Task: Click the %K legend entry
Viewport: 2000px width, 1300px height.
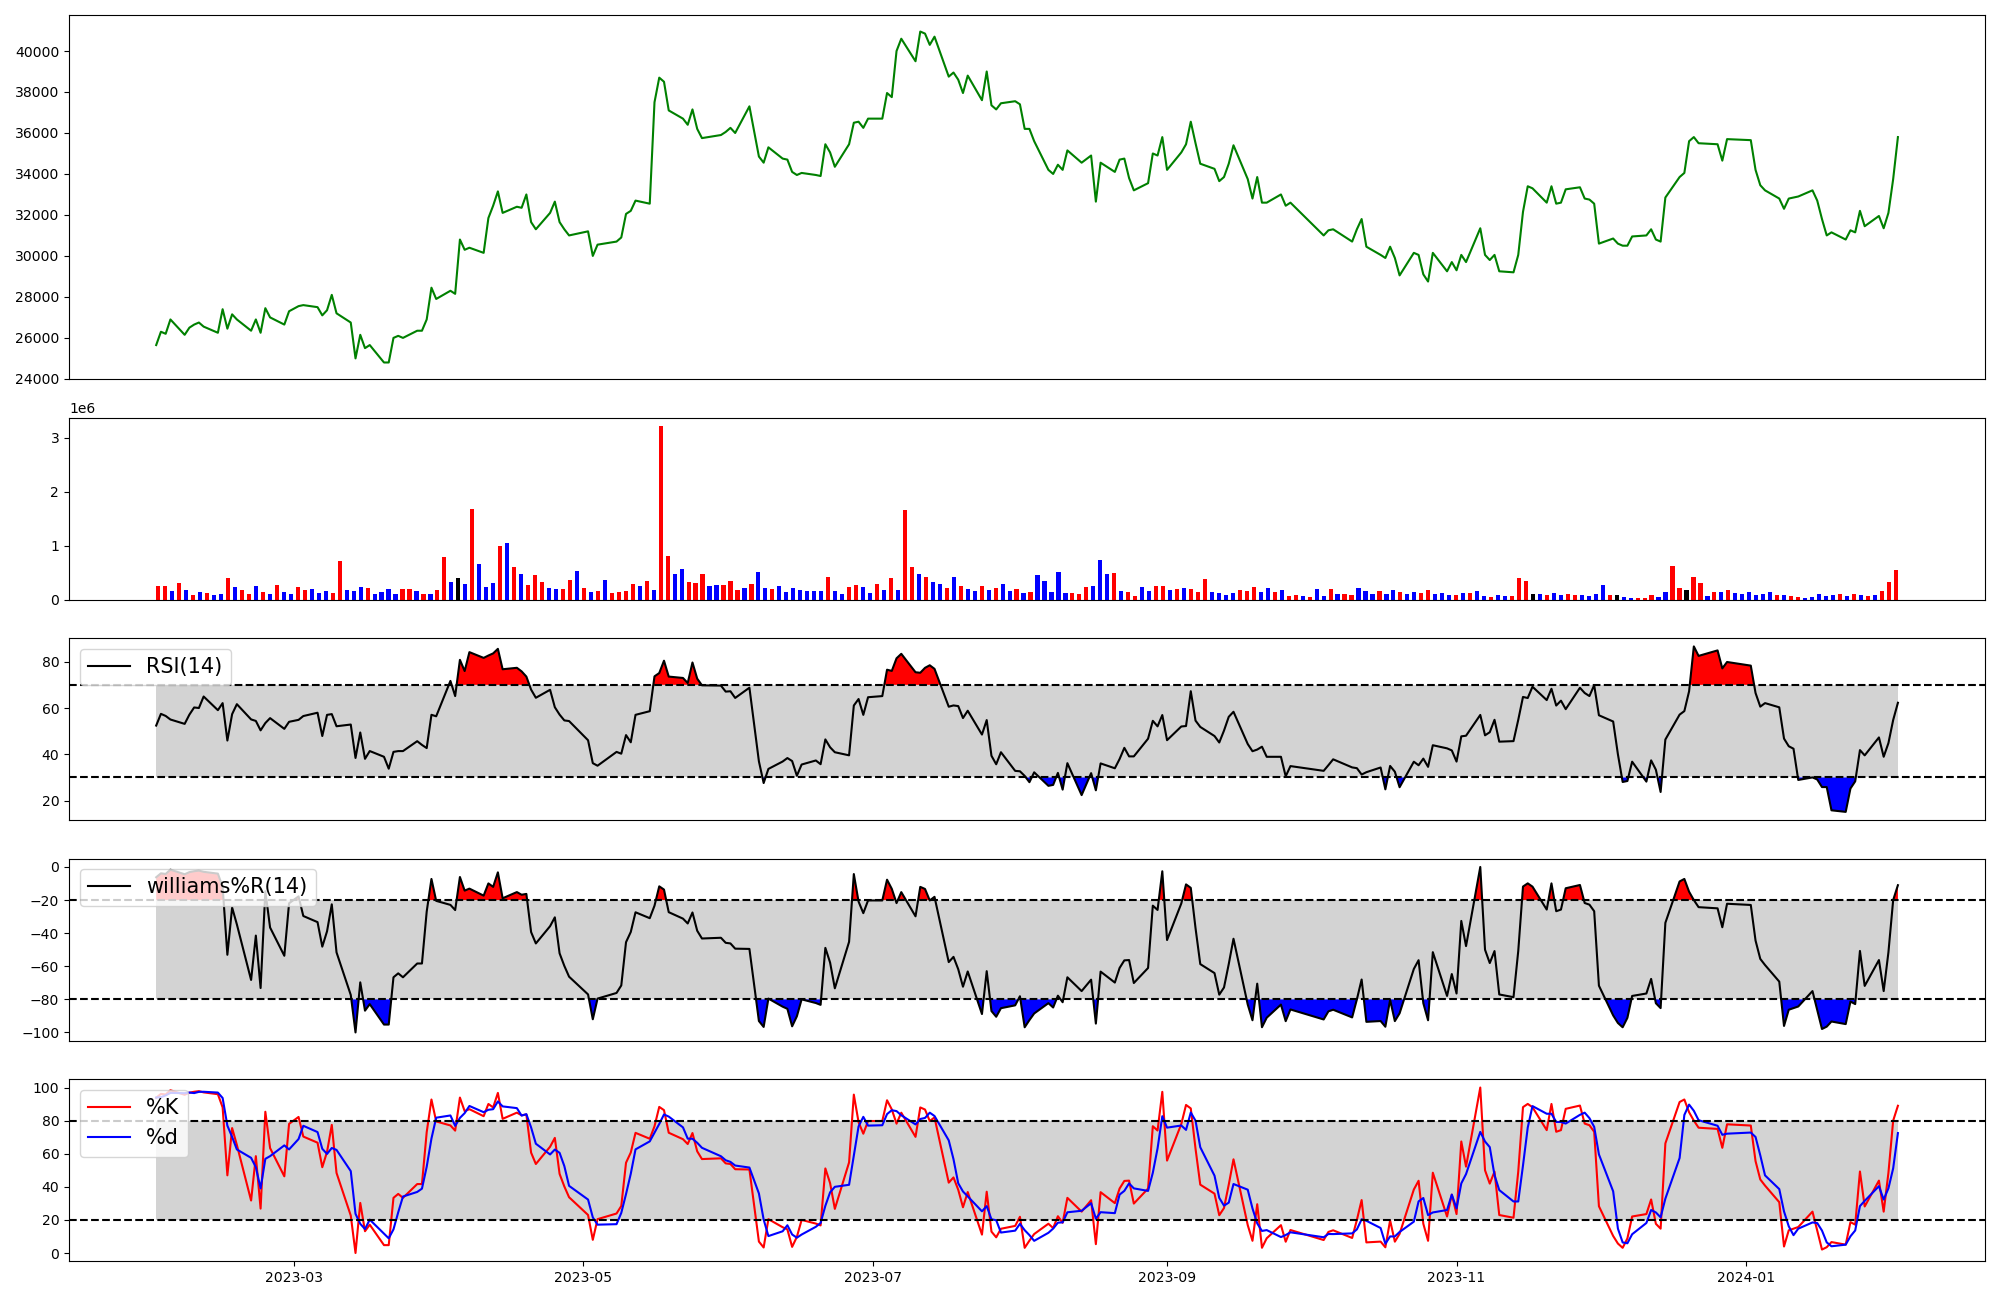Action: [162, 1106]
